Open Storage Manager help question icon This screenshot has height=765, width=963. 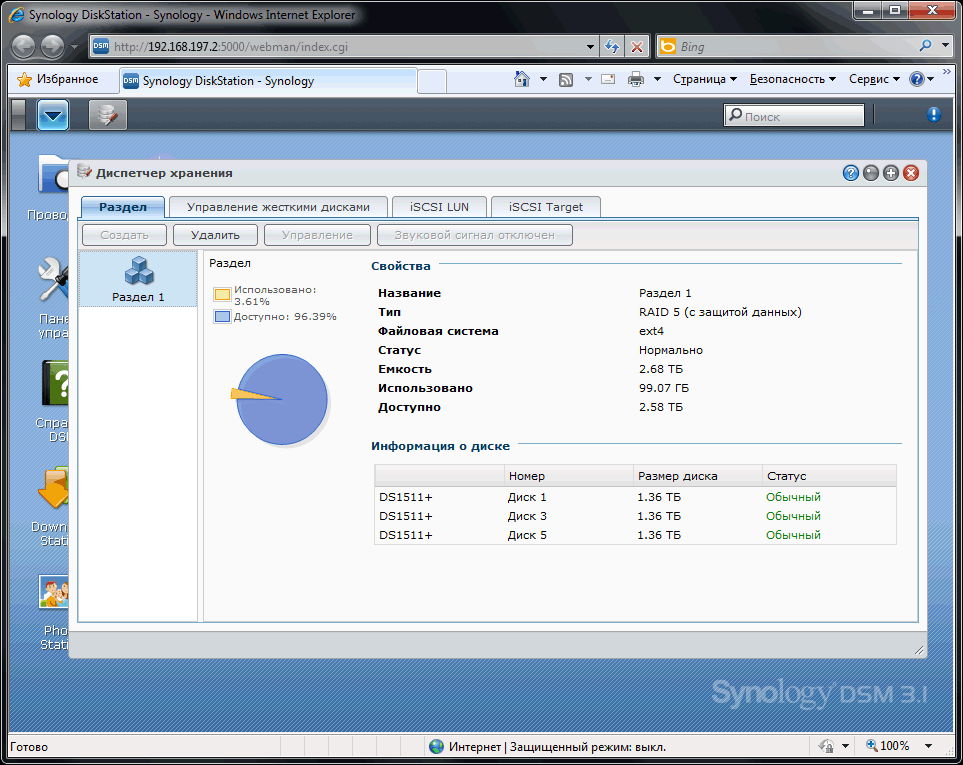pyautogui.click(x=851, y=173)
